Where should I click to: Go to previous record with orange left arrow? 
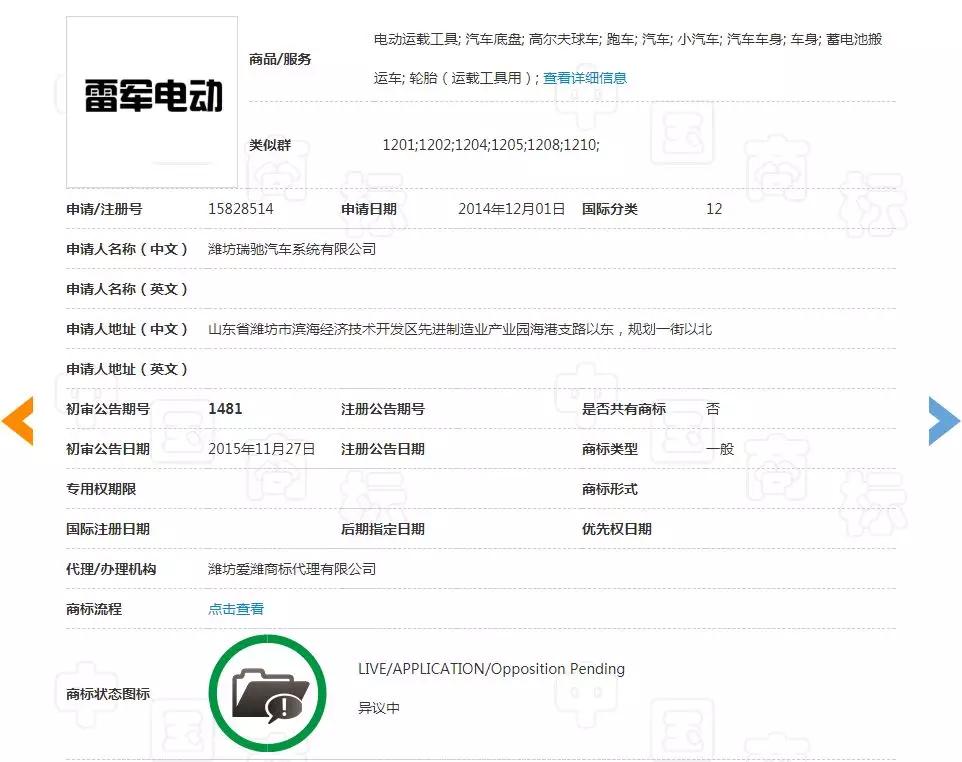tap(18, 420)
